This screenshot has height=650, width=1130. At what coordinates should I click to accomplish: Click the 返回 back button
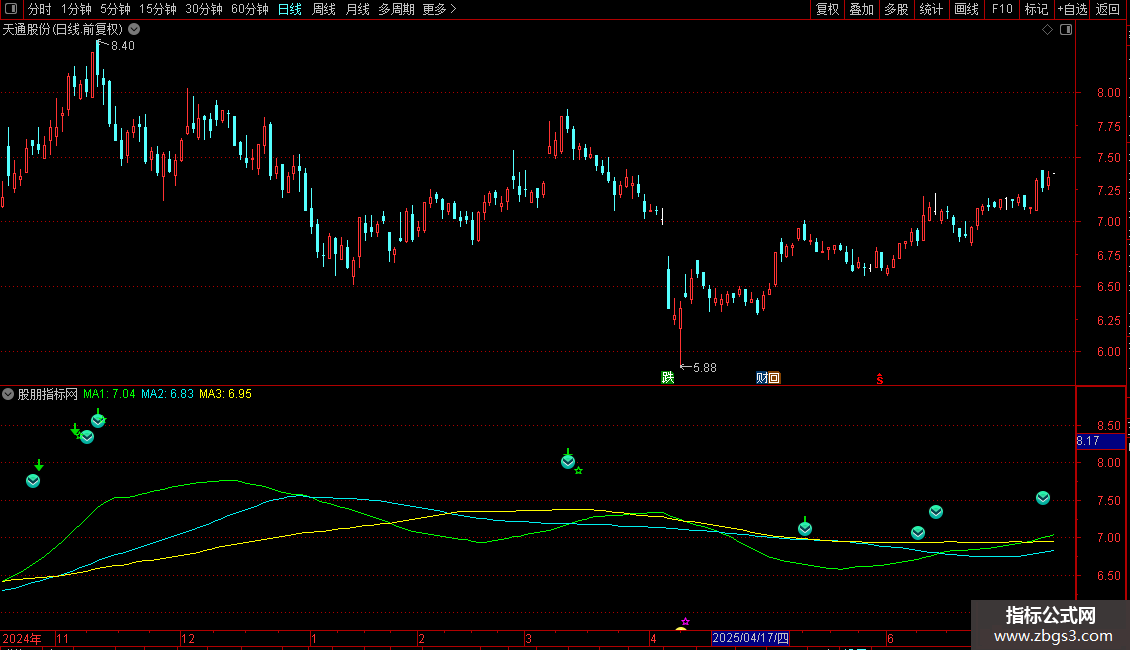click(x=1108, y=9)
